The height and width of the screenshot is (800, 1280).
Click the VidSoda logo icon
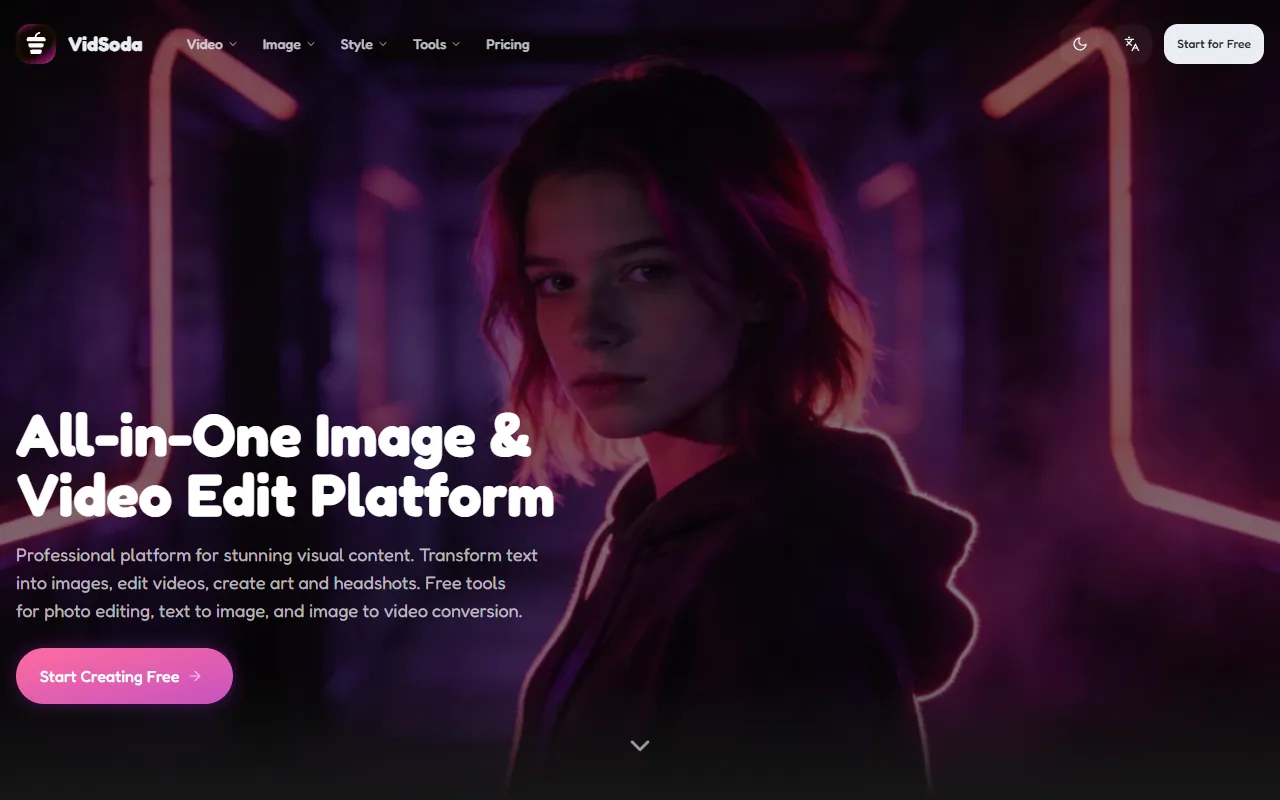click(x=36, y=44)
